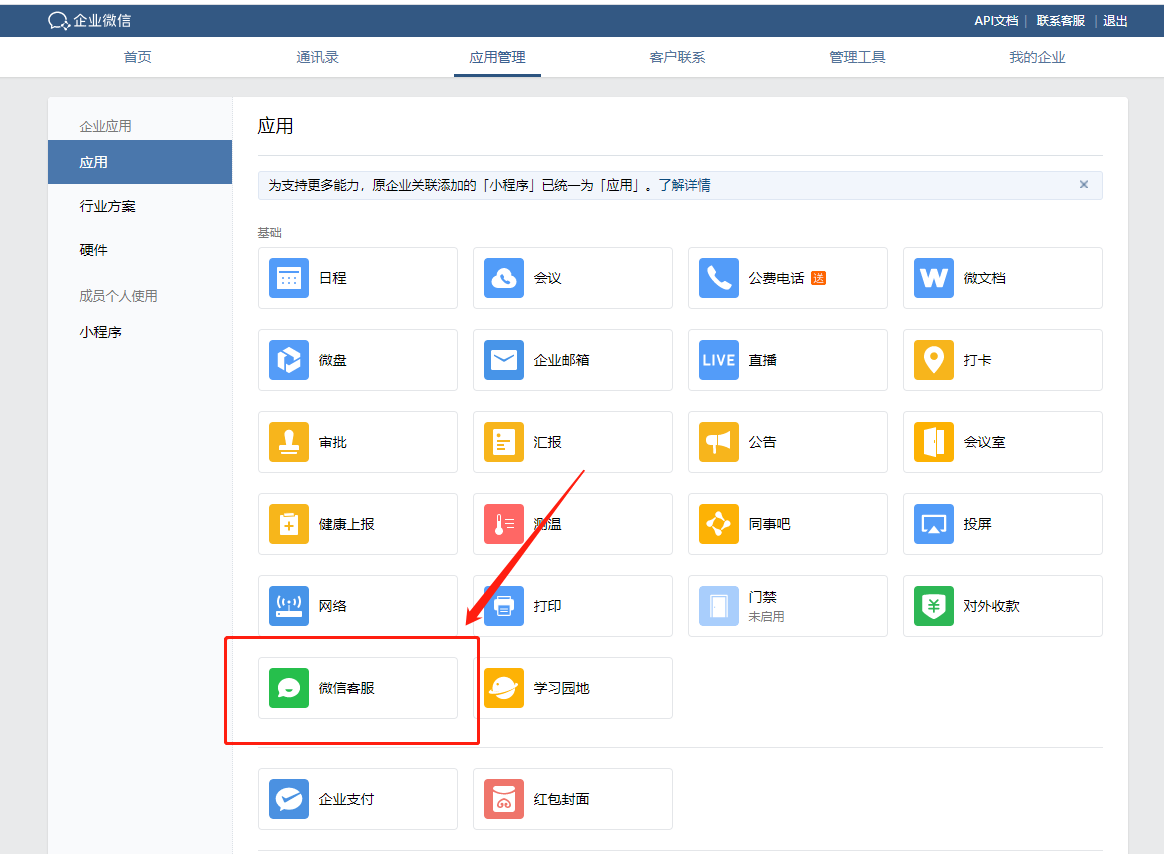Click the 企业微信 logo

(x=89, y=21)
